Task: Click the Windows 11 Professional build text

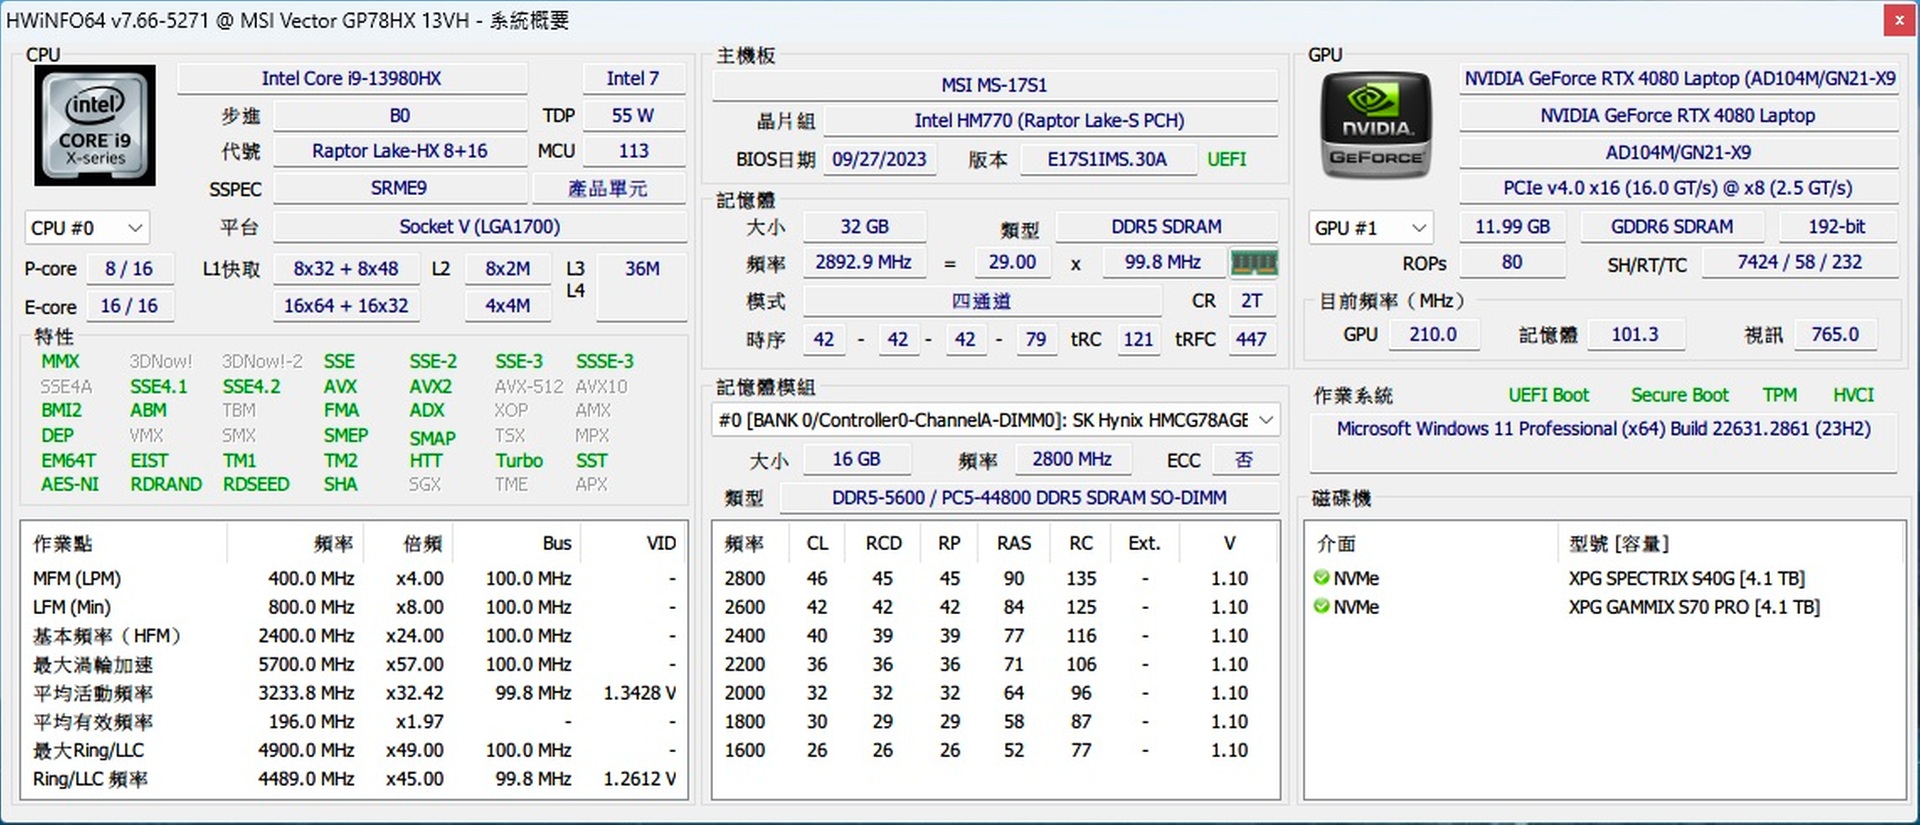Action: coord(1604,429)
